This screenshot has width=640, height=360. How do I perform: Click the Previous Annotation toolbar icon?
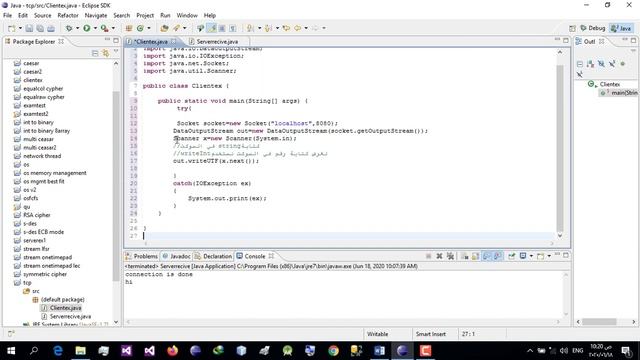[x=268, y=28]
